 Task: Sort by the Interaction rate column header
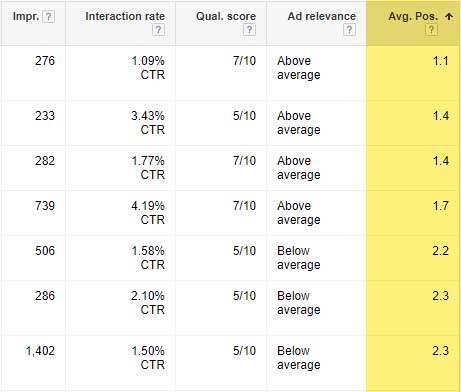tap(125, 16)
